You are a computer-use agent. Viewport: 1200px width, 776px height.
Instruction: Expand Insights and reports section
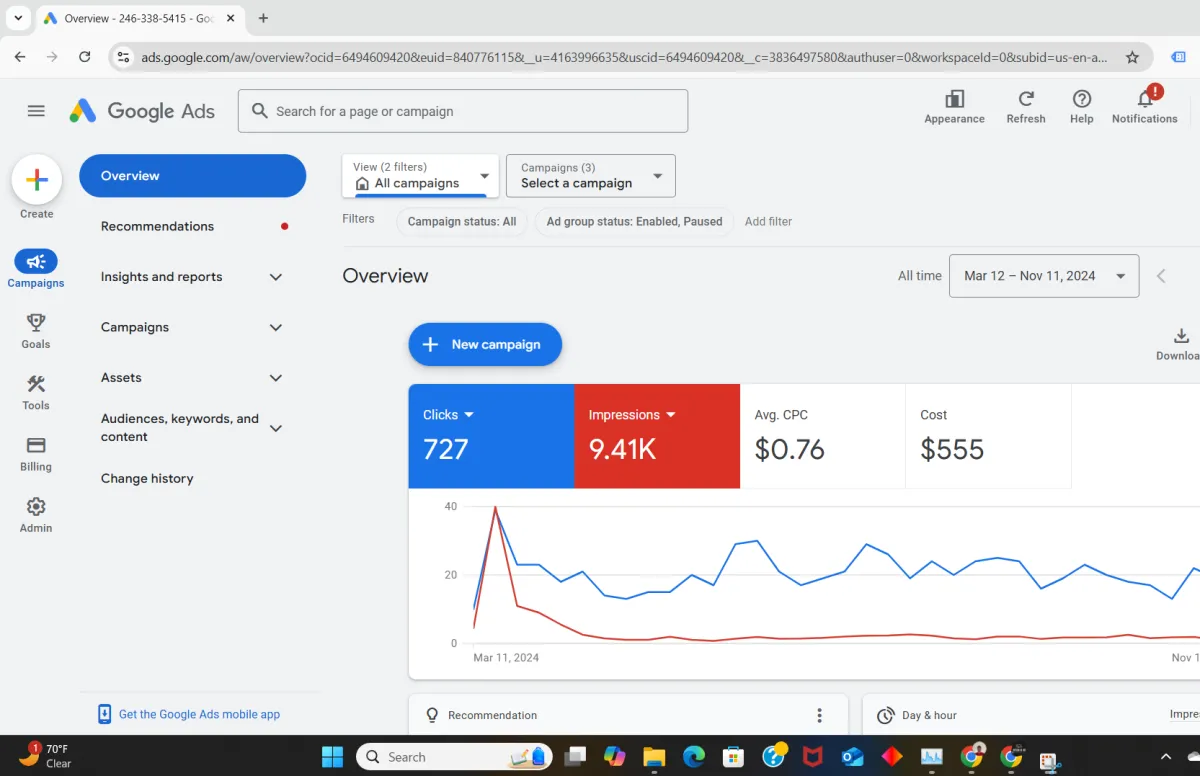276,277
